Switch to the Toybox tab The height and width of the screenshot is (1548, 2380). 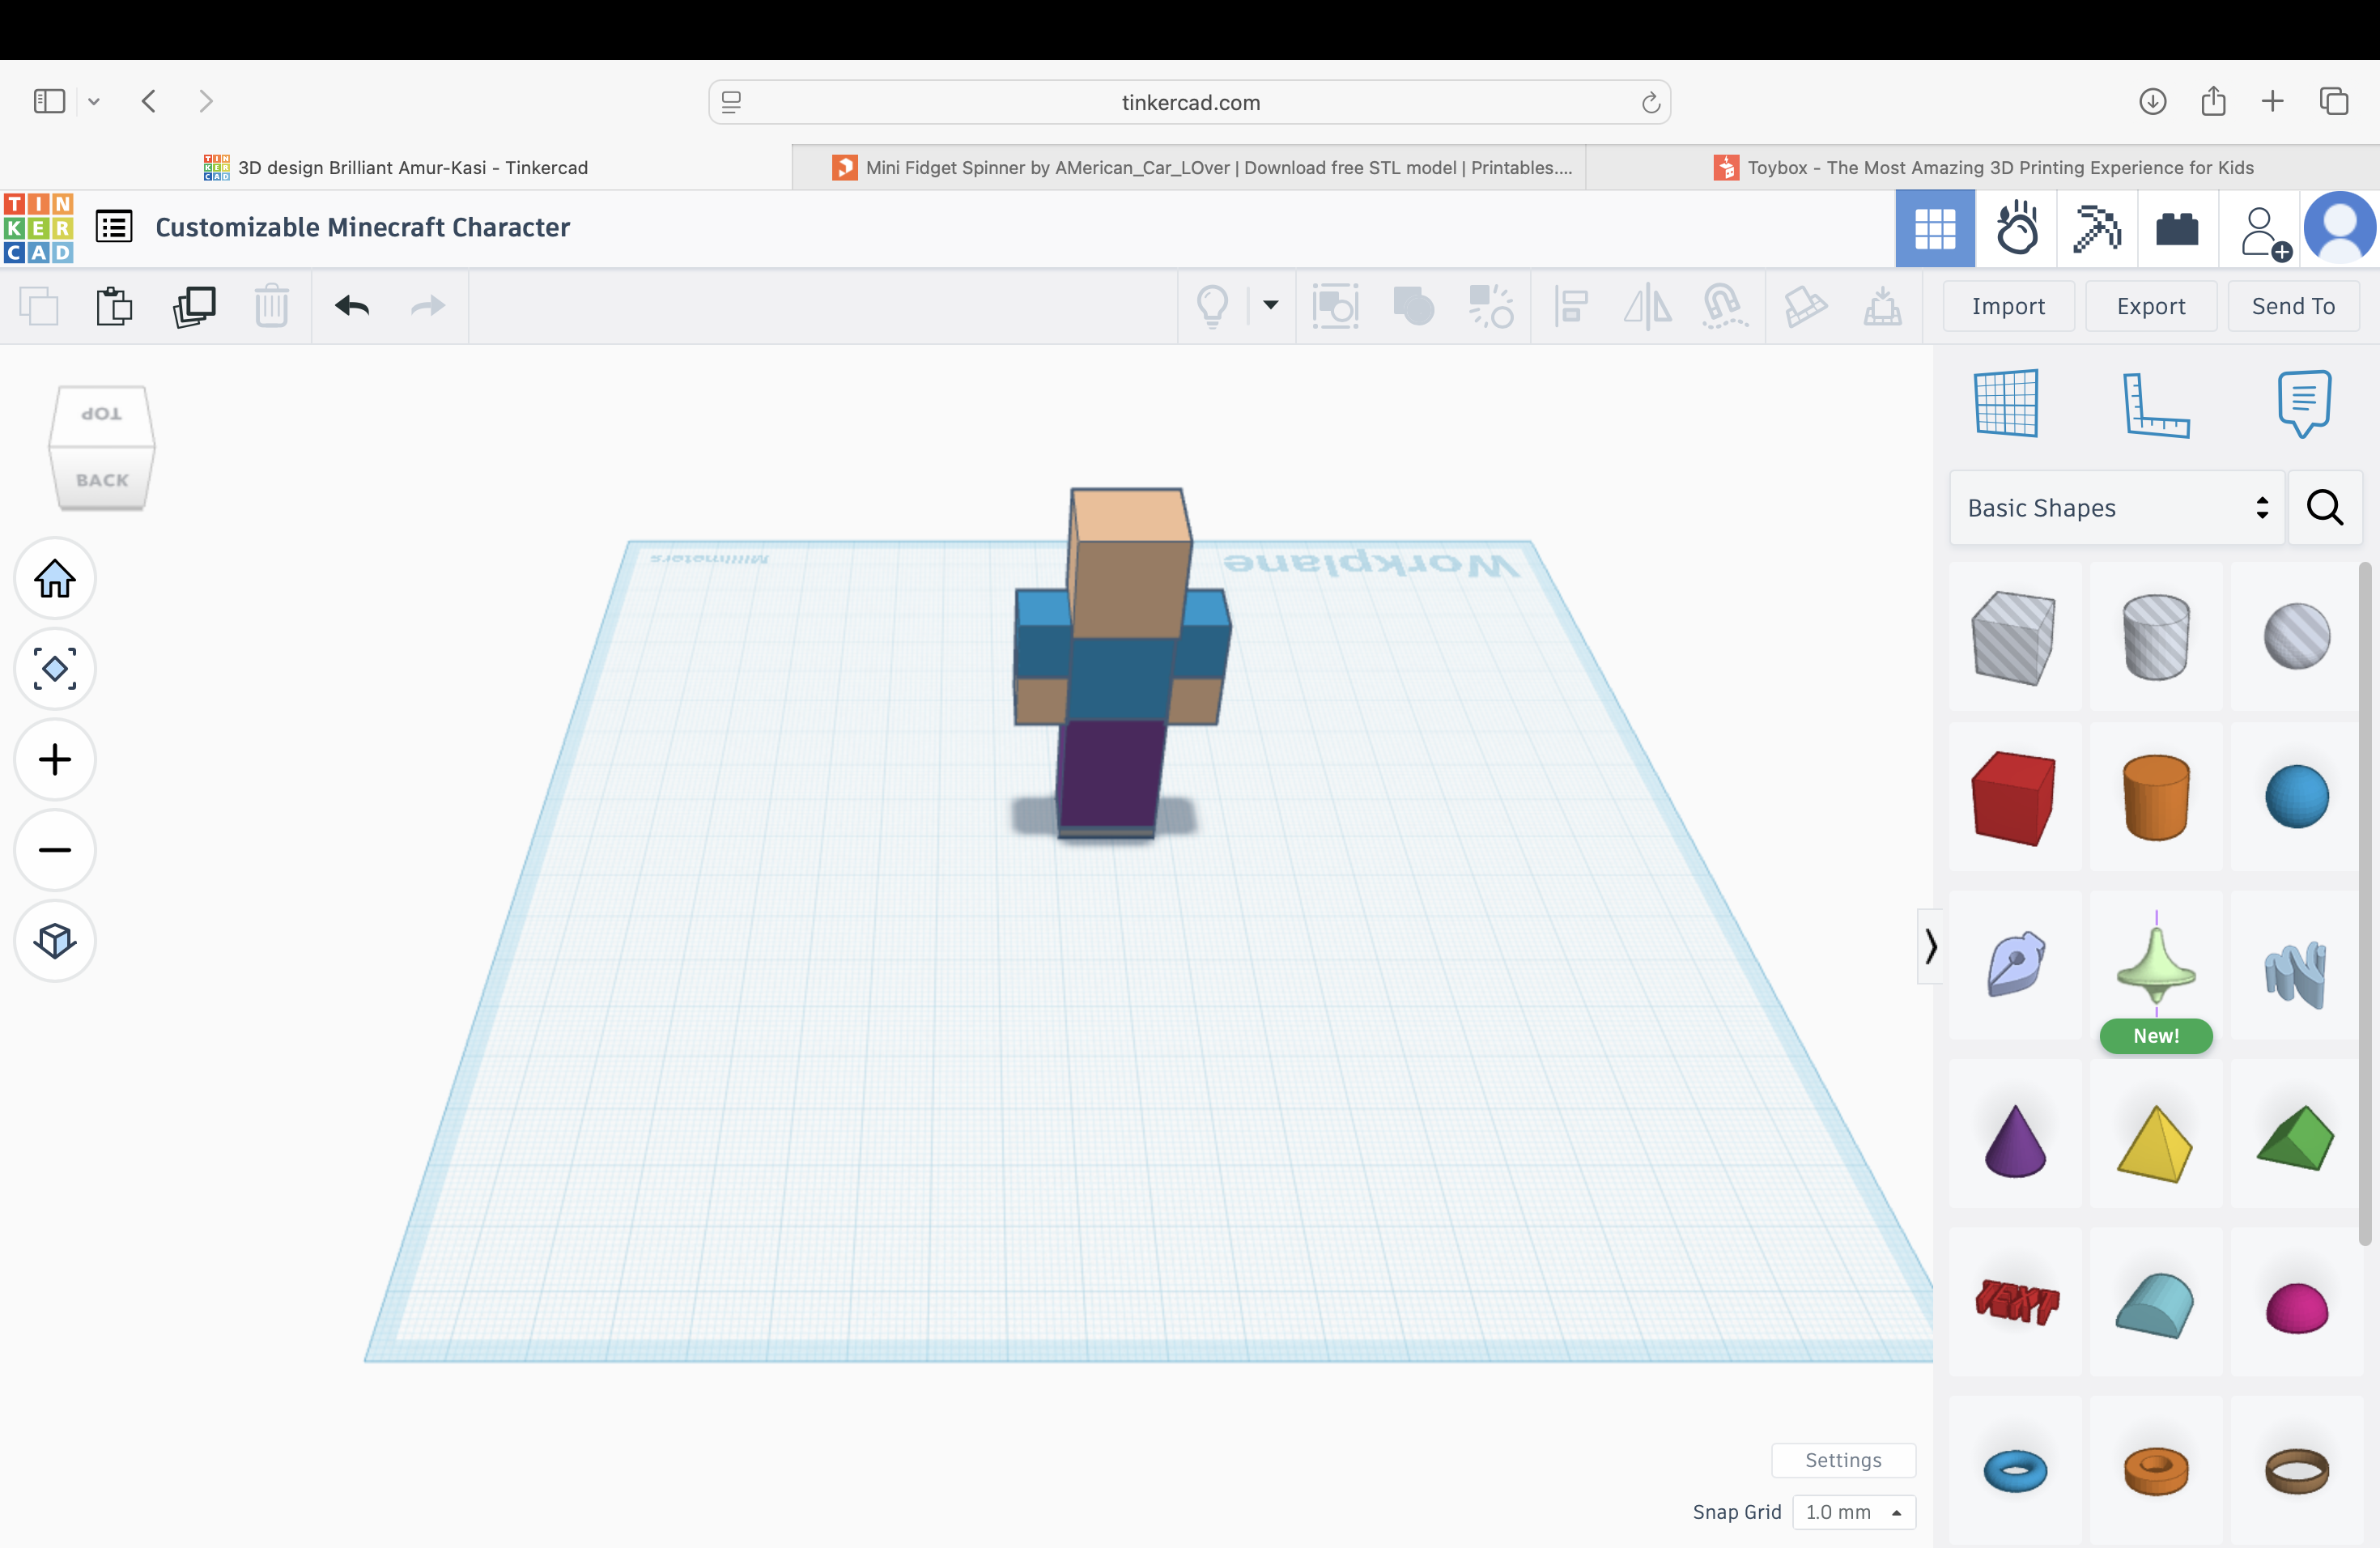pyautogui.click(x=1983, y=167)
